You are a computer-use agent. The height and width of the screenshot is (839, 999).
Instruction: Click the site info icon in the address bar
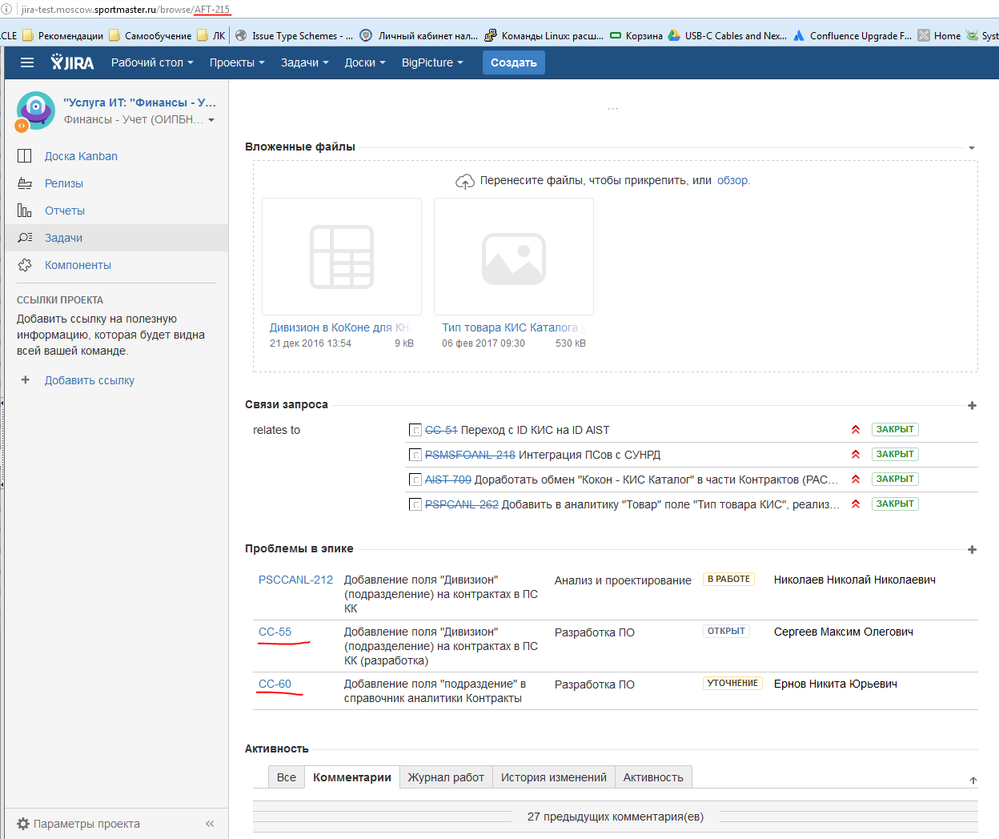(6, 9)
